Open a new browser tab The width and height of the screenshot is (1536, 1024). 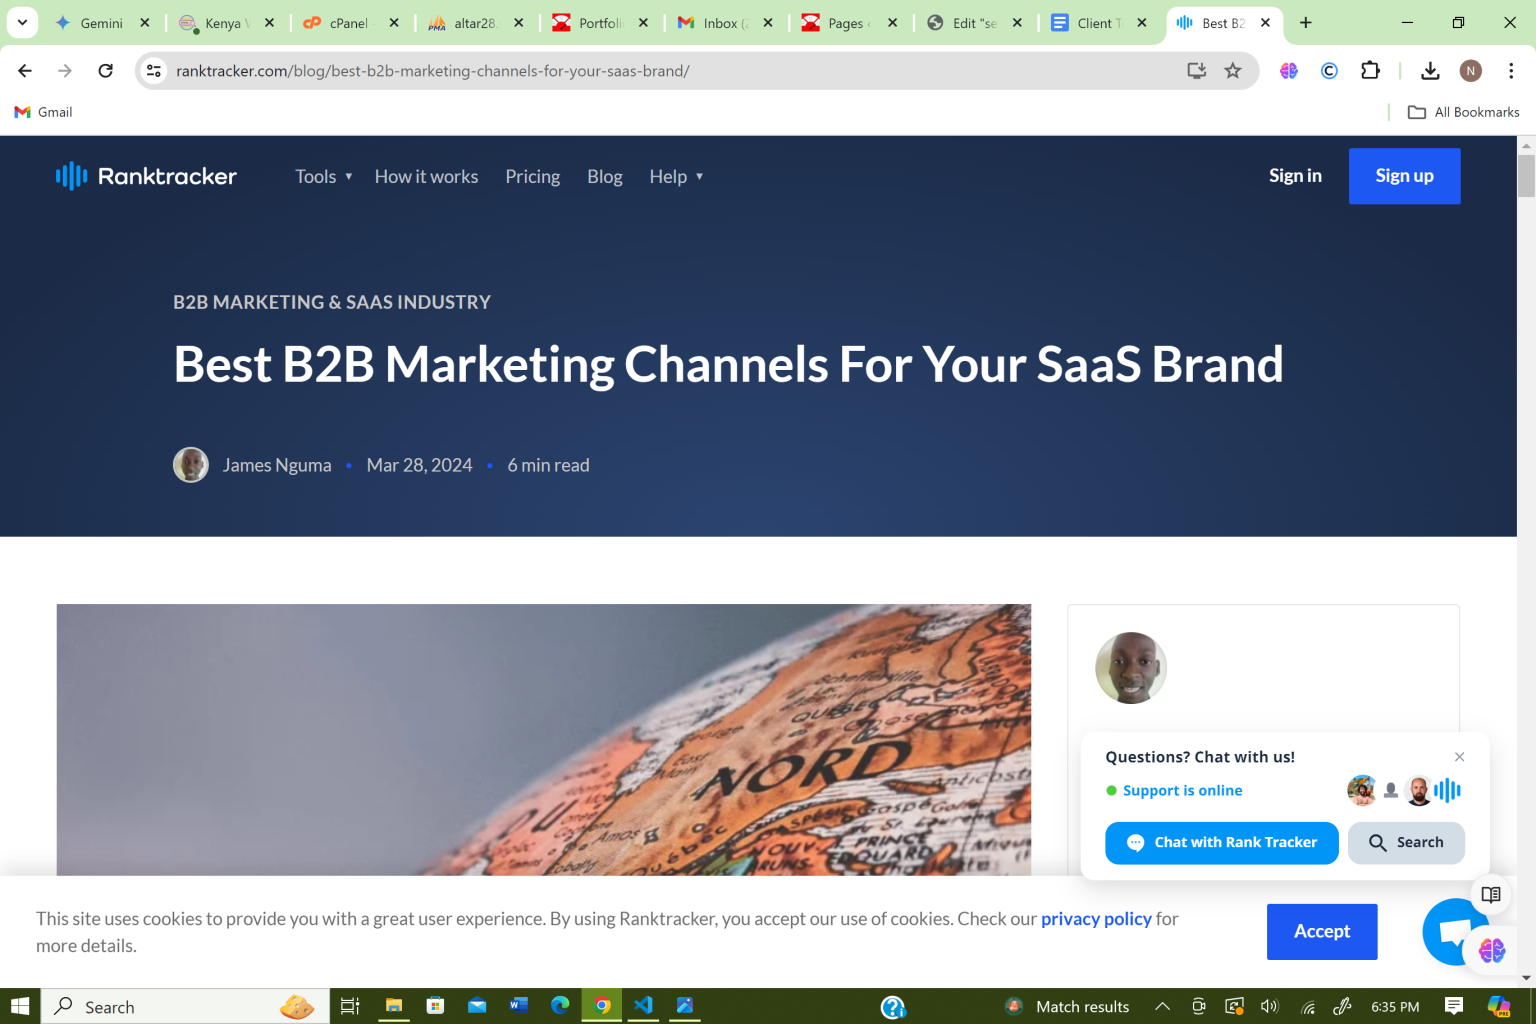pyautogui.click(x=1305, y=23)
